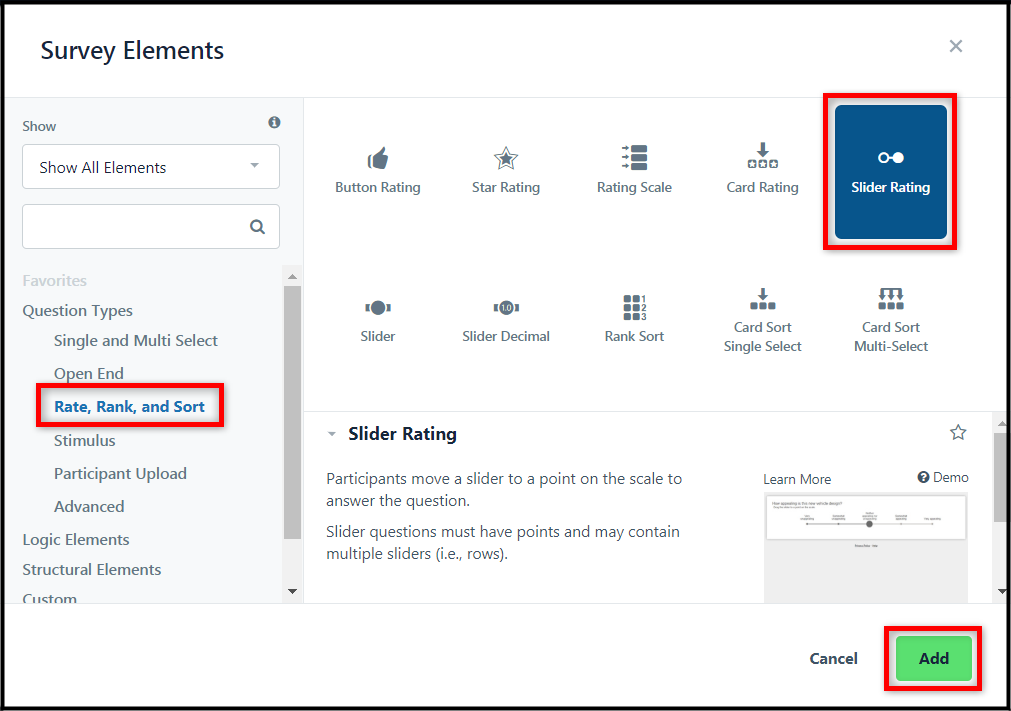
Task: Choose the Slider element
Action: [378, 320]
